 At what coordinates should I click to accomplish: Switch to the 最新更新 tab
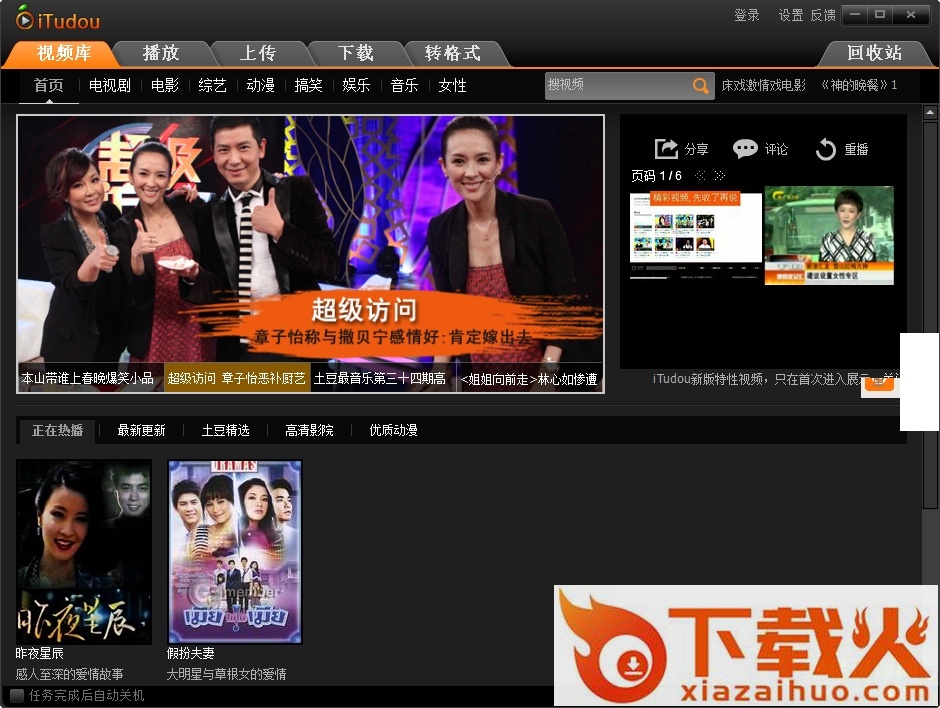(x=141, y=430)
